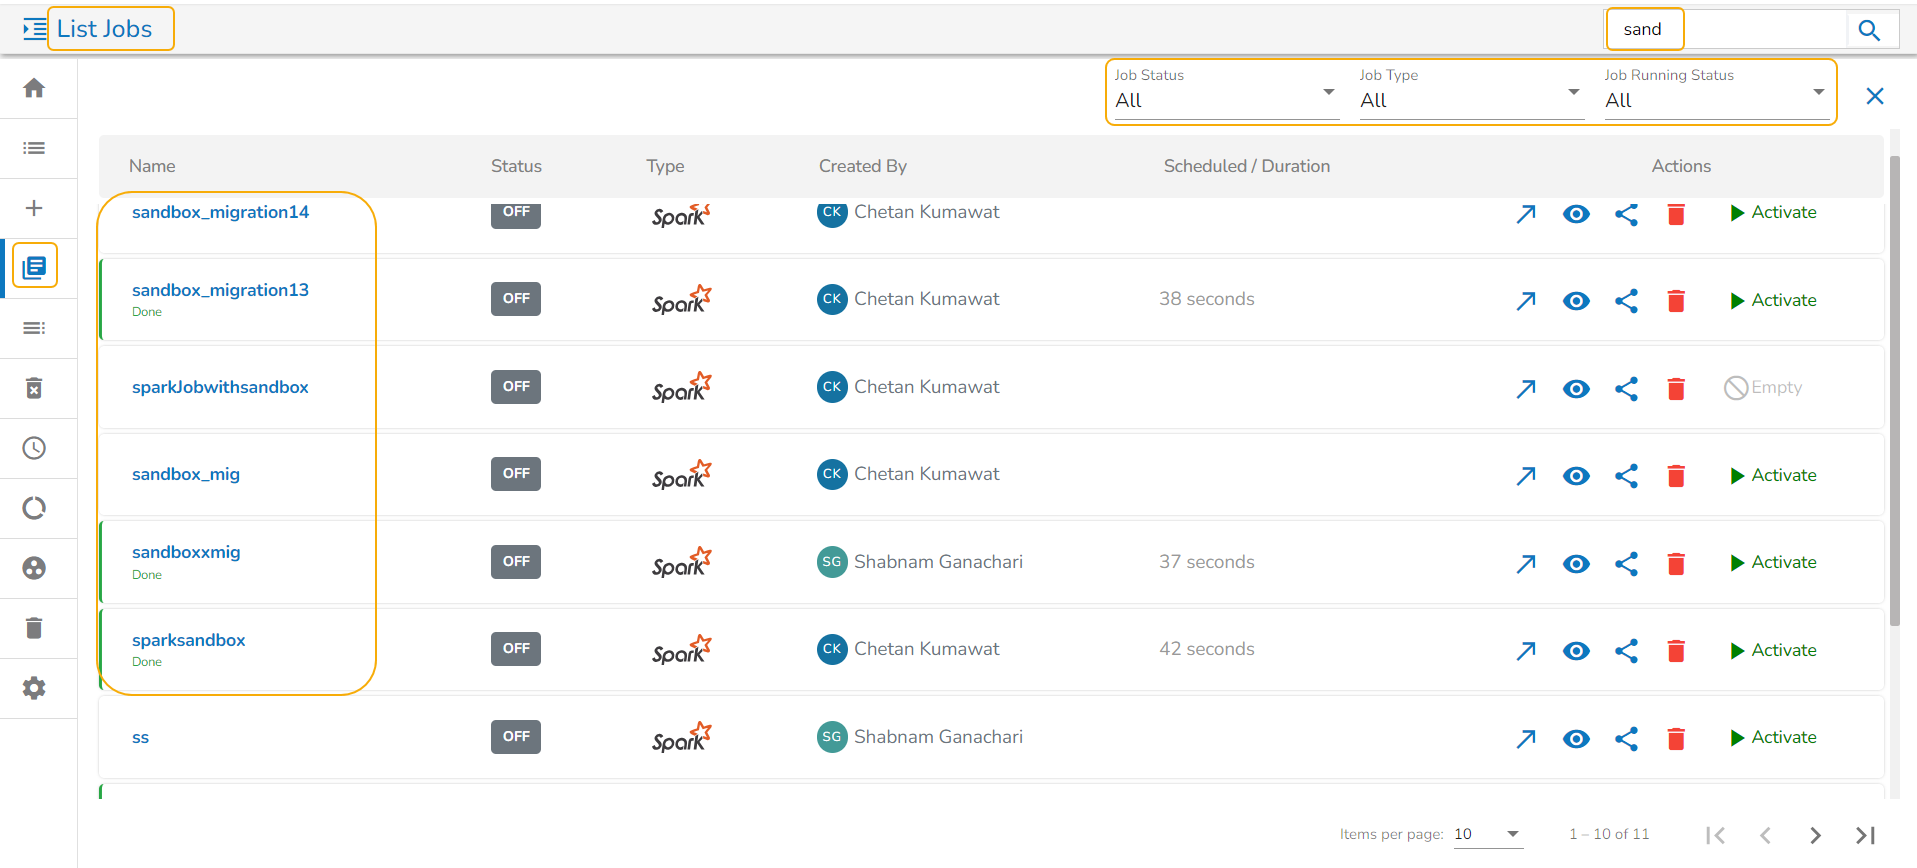Activate the sandboxxmig job
Viewport: 1917px width, 868px height.
(x=1773, y=563)
